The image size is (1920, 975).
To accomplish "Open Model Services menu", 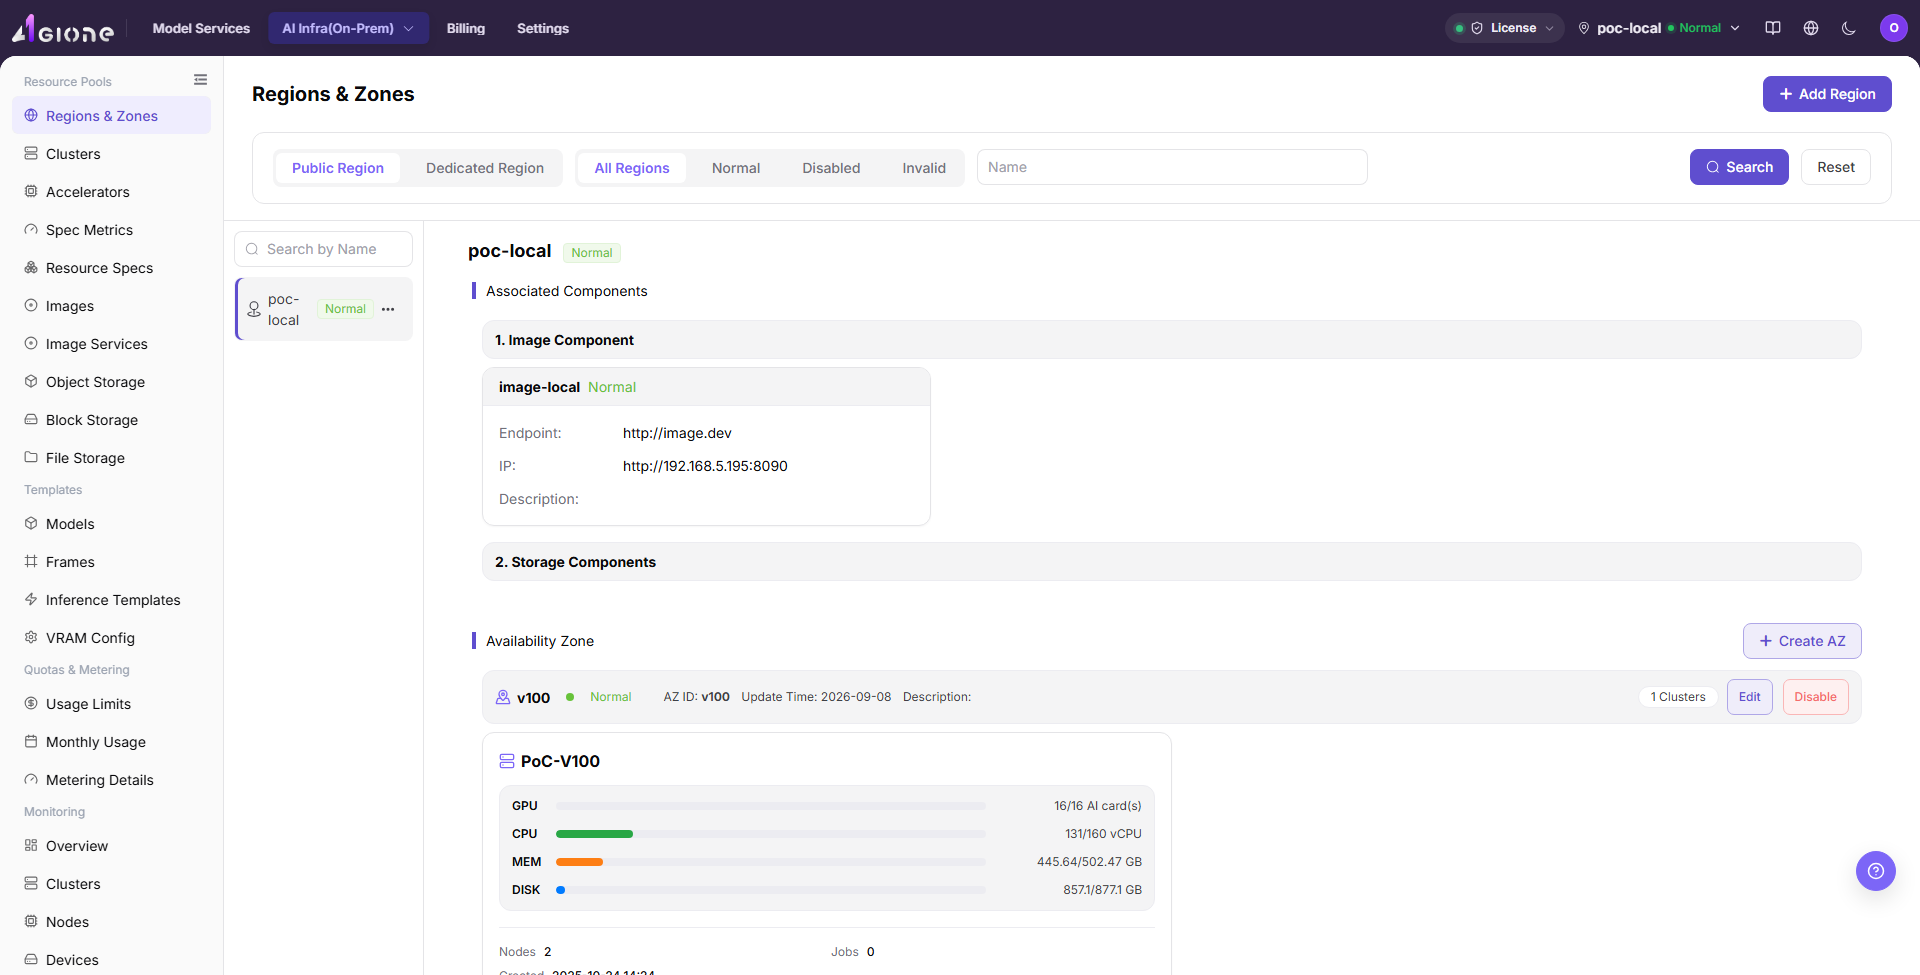I will tap(201, 28).
